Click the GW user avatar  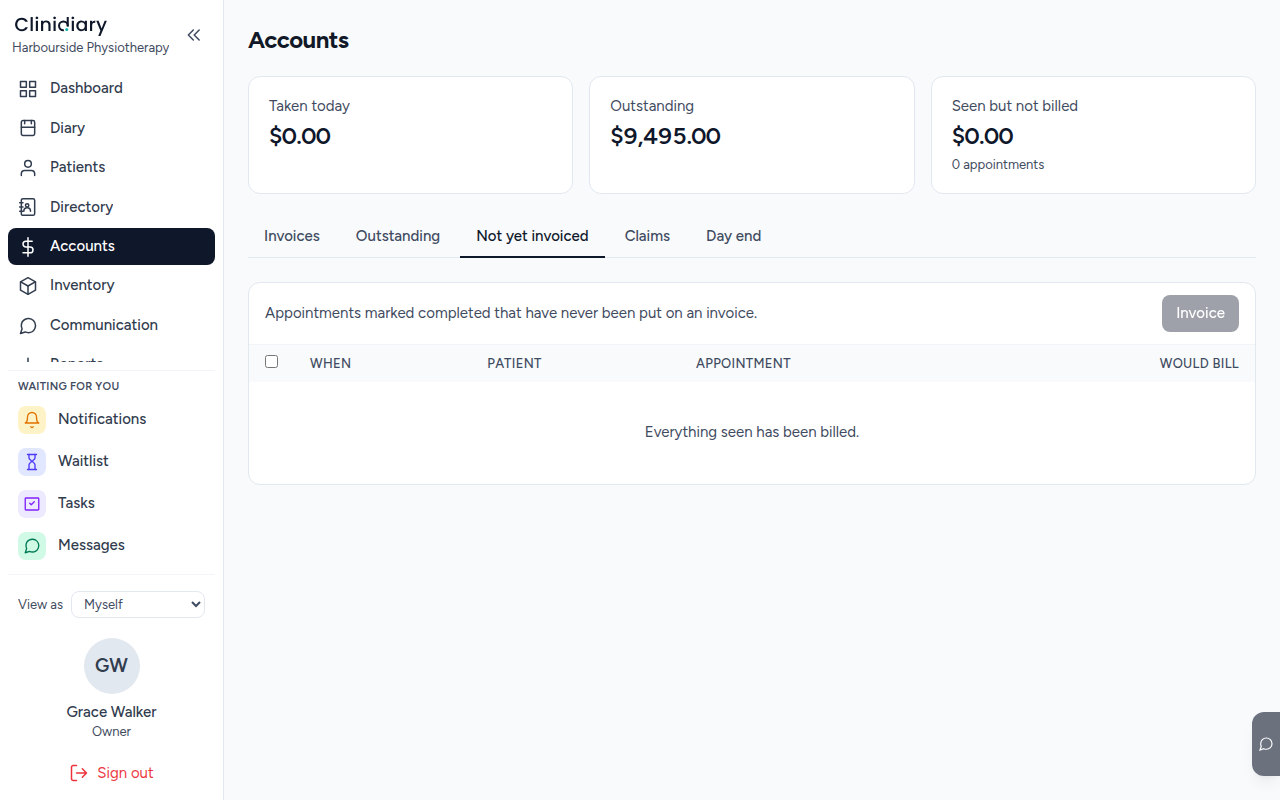click(112, 666)
